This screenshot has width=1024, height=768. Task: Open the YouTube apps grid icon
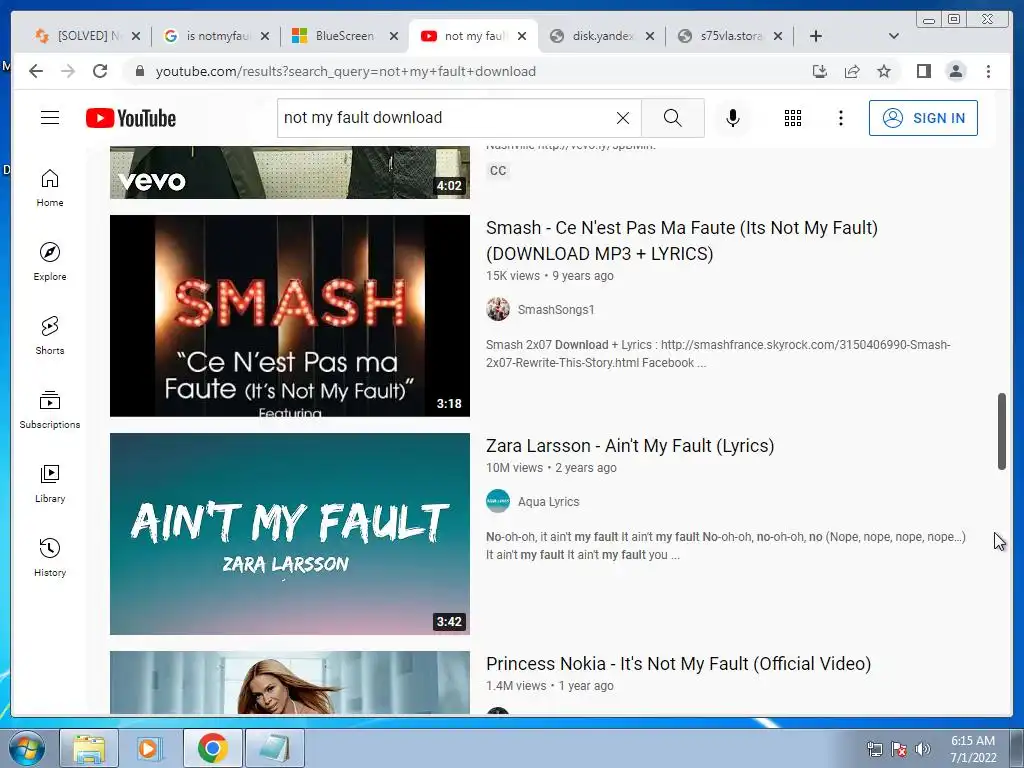coord(793,118)
